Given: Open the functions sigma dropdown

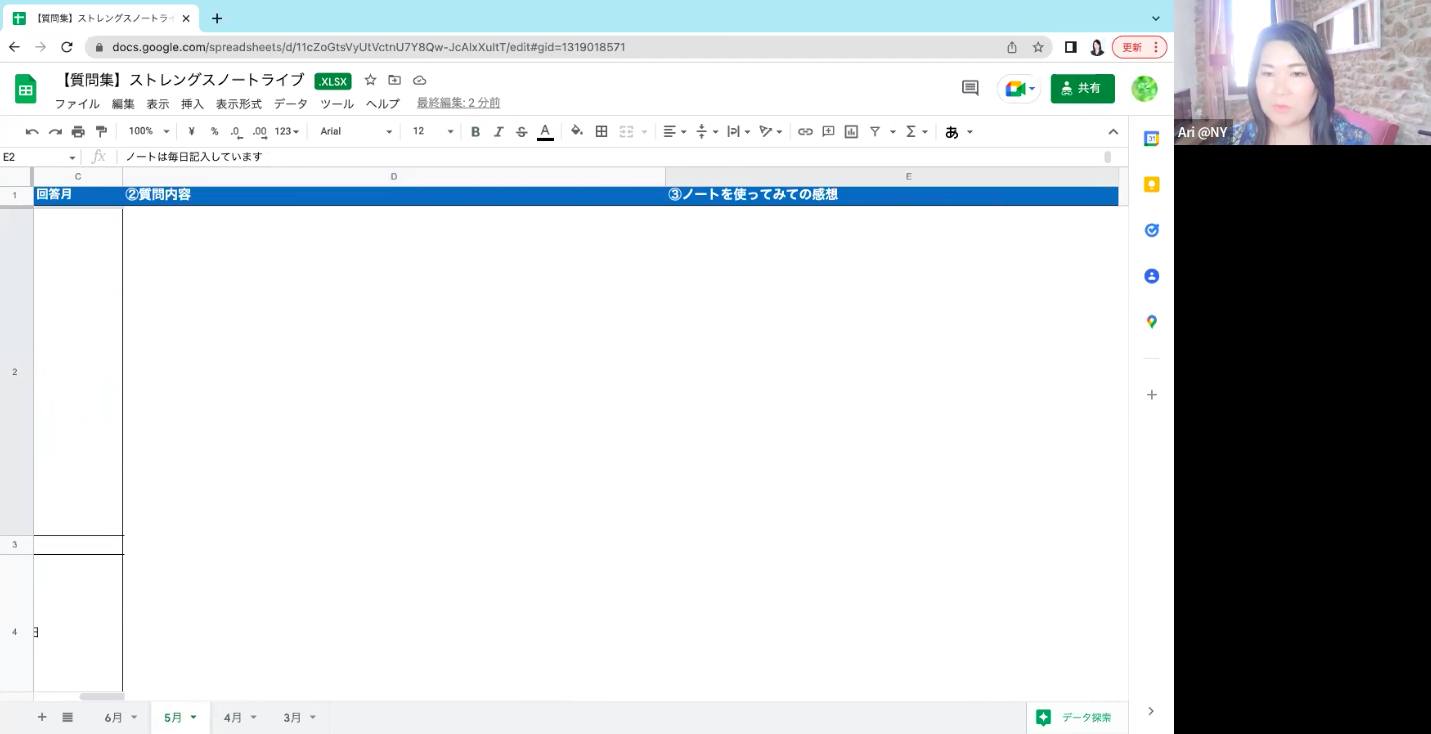Looking at the screenshot, I should [x=917, y=131].
